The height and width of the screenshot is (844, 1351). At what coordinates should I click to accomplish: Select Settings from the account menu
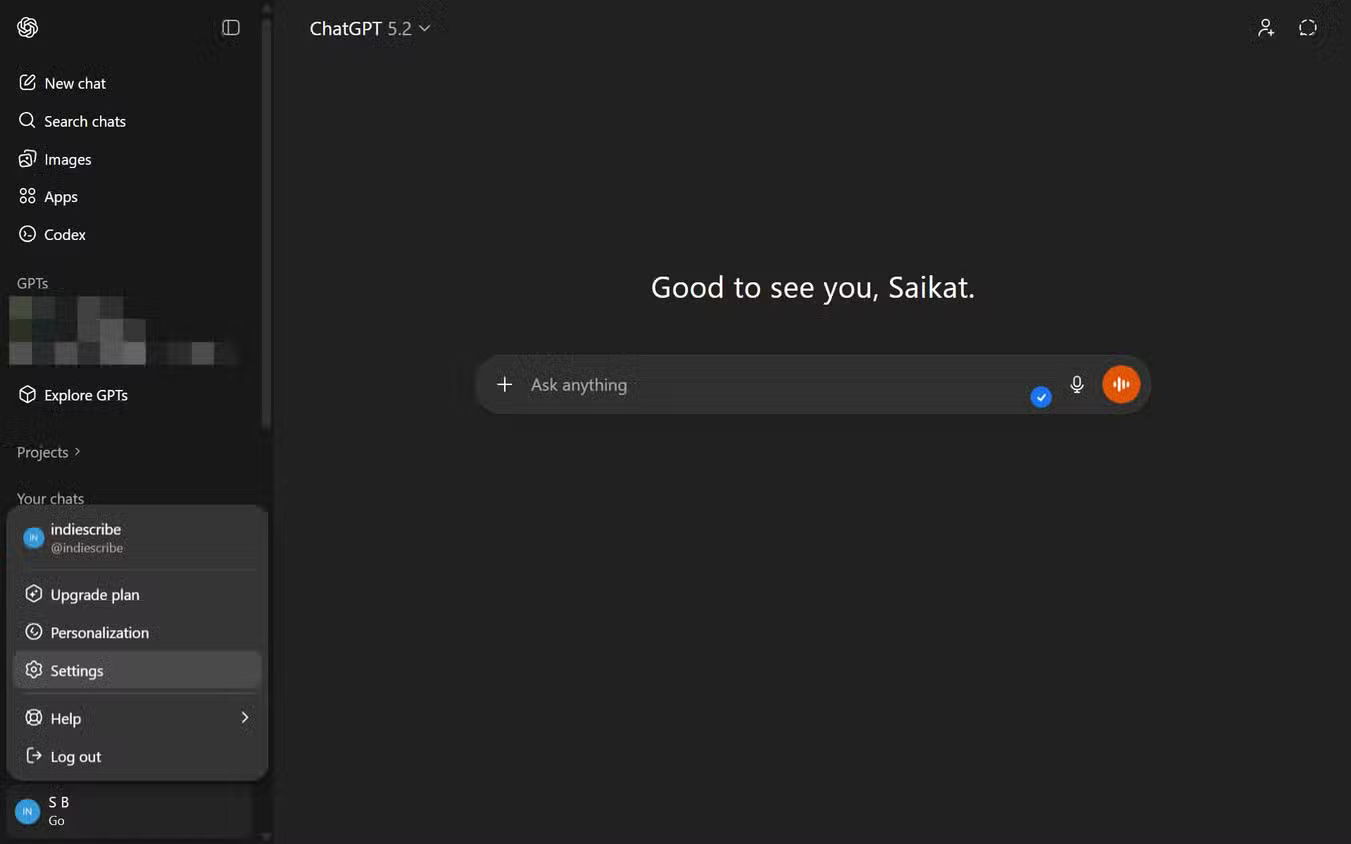pos(77,671)
